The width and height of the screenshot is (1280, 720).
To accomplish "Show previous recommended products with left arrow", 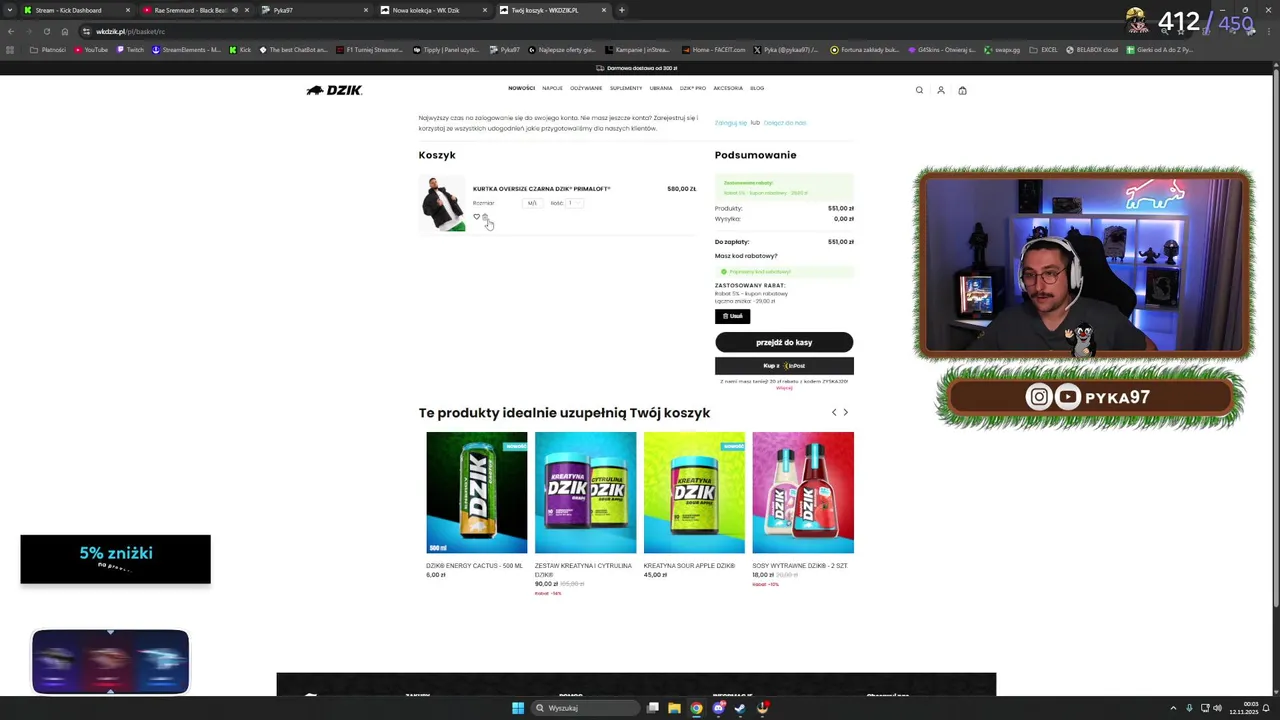I will pos(834,412).
